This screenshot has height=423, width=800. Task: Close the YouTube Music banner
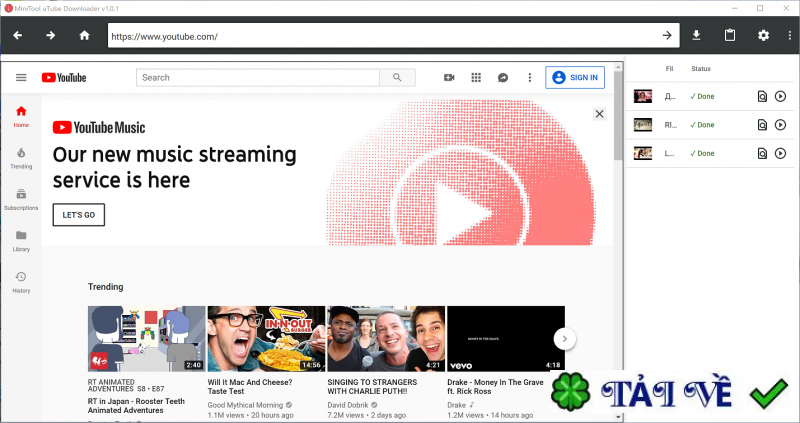(599, 114)
